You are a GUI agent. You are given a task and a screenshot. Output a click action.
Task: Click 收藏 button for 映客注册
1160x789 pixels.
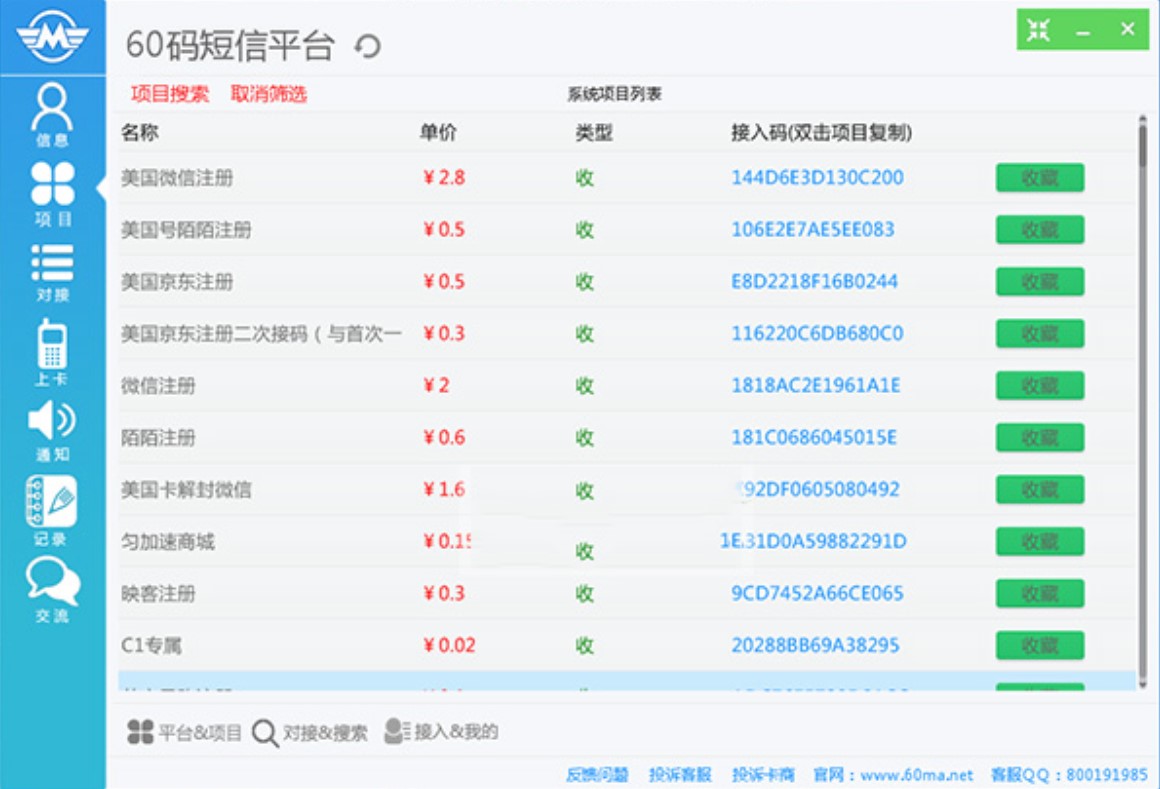(x=1039, y=594)
